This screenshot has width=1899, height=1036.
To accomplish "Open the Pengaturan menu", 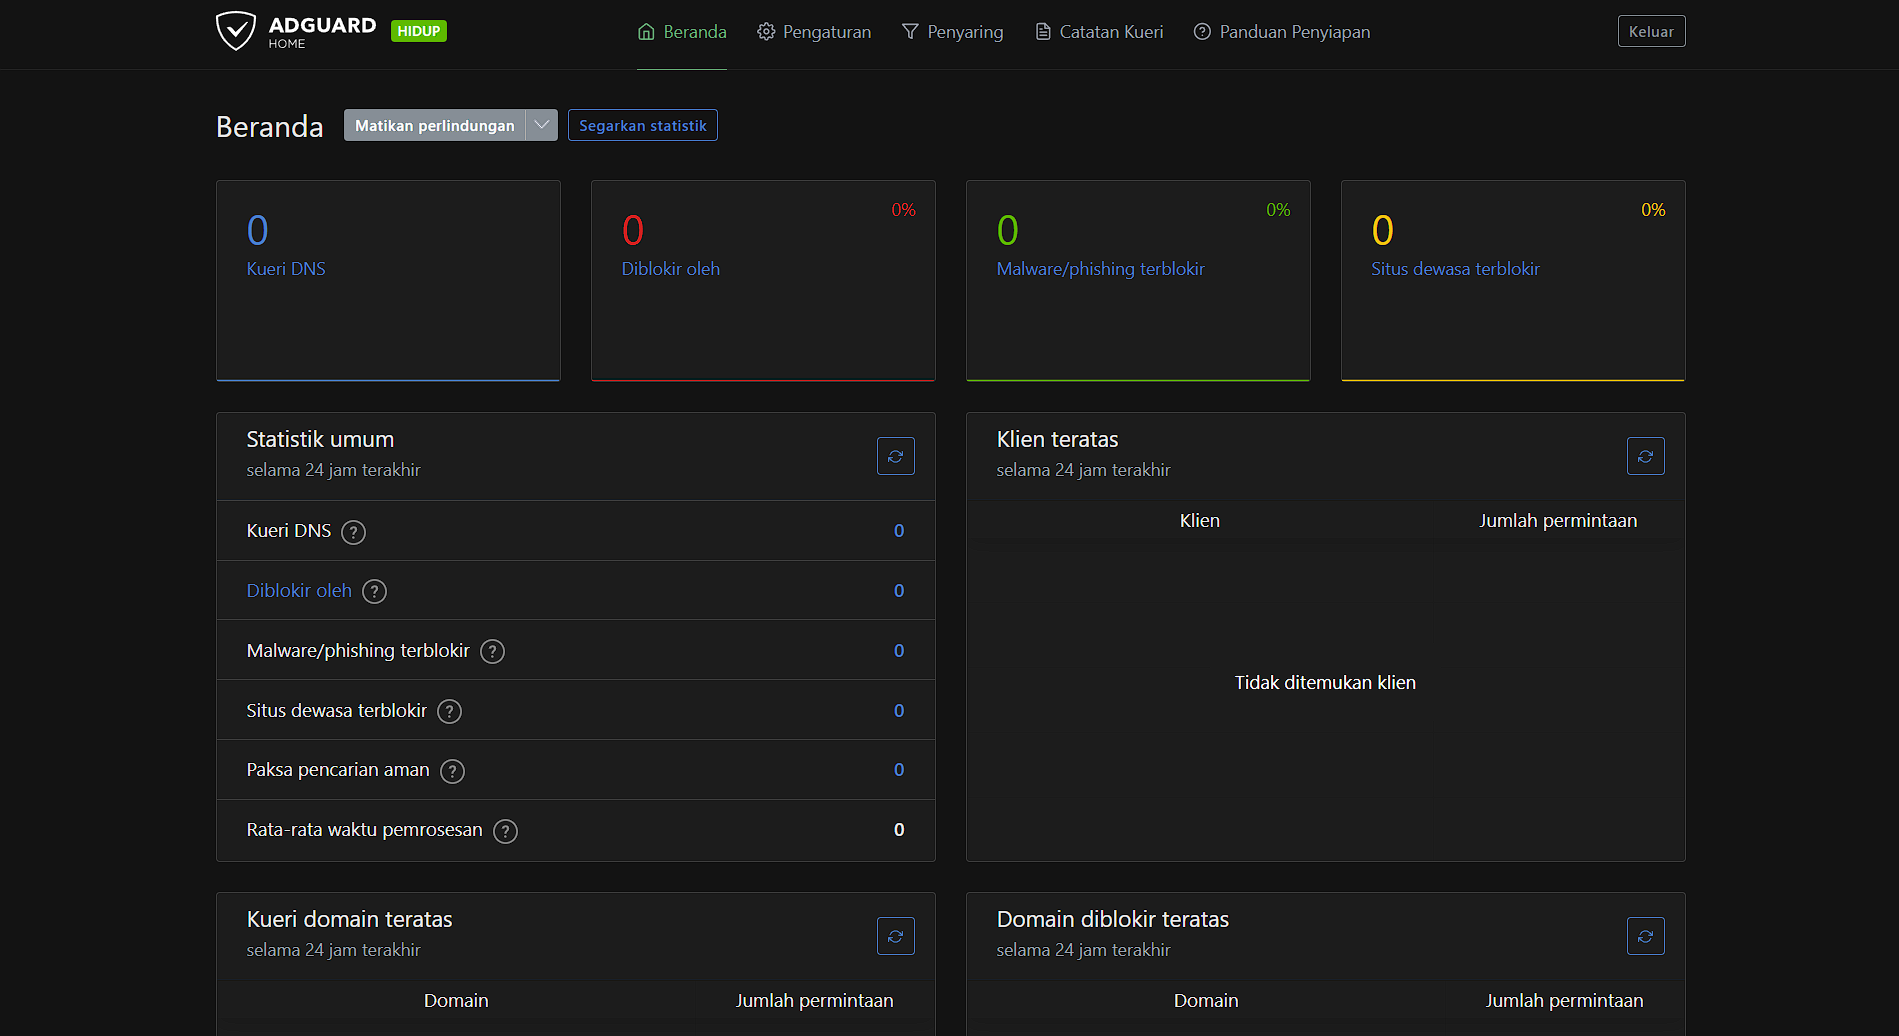I will pos(814,32).
